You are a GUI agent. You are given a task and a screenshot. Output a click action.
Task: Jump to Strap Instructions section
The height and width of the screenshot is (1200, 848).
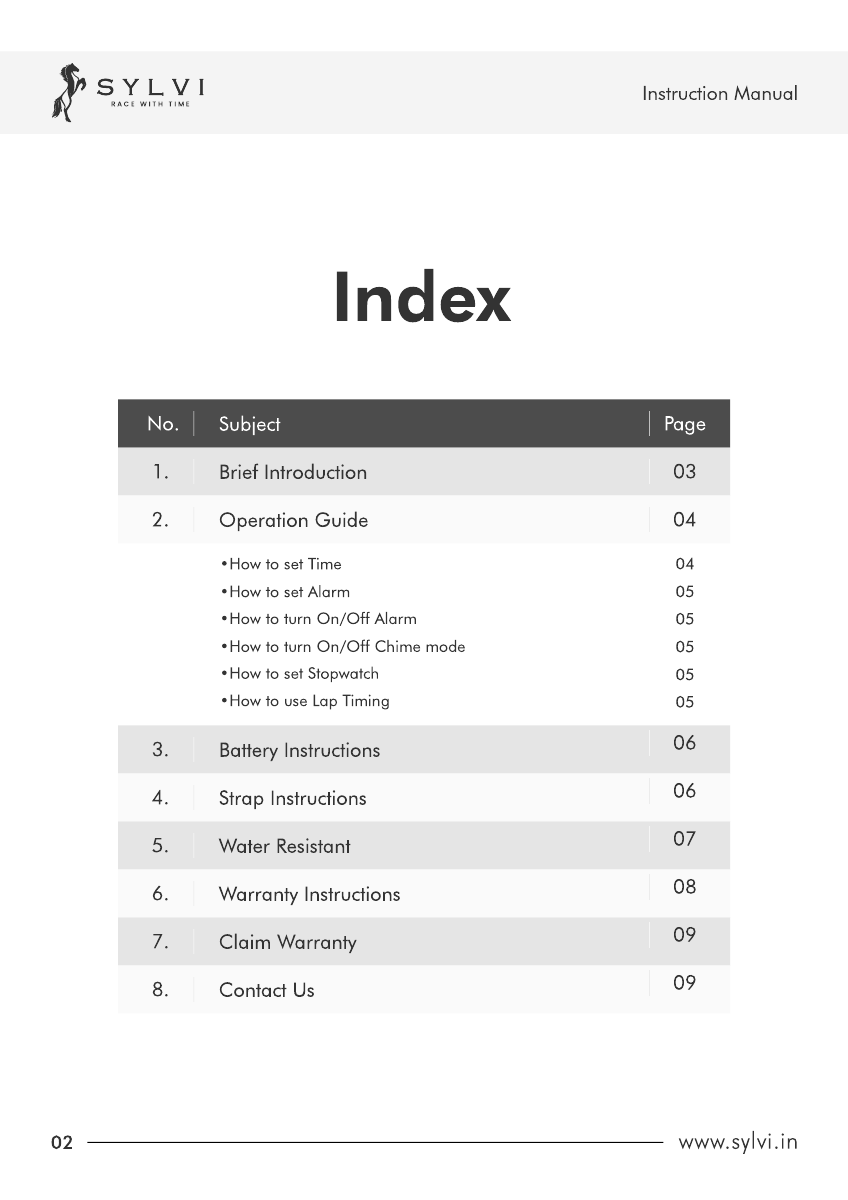point(292,798)
